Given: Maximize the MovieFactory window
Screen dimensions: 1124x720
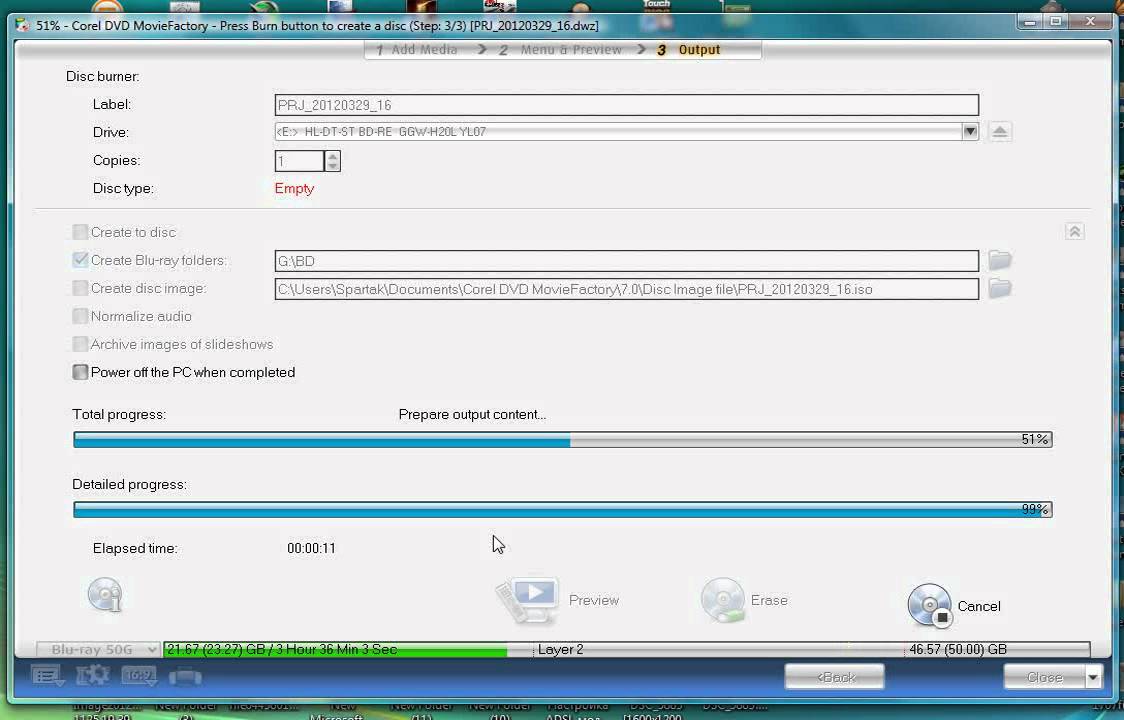Looking at the screenshot, I should [1056, 22].
